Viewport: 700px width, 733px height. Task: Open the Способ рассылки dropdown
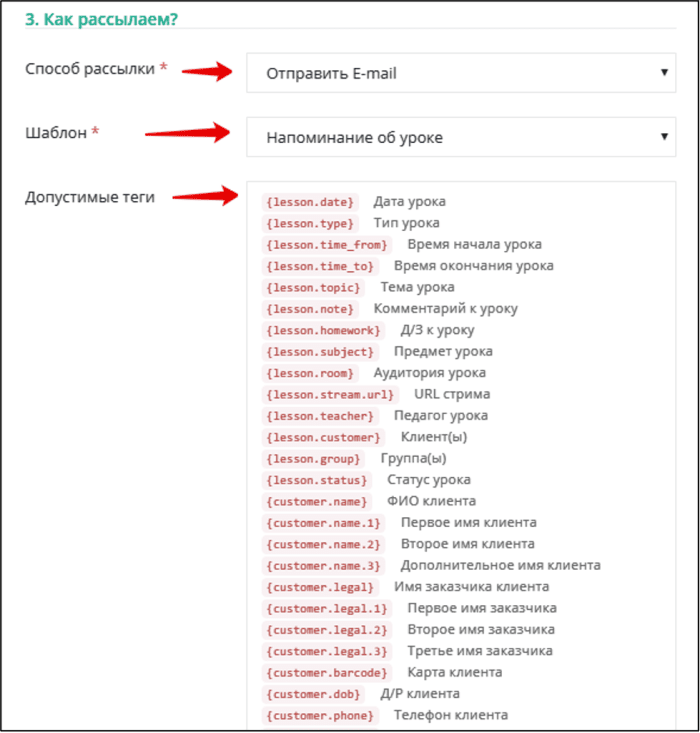(x=461, y=73)
